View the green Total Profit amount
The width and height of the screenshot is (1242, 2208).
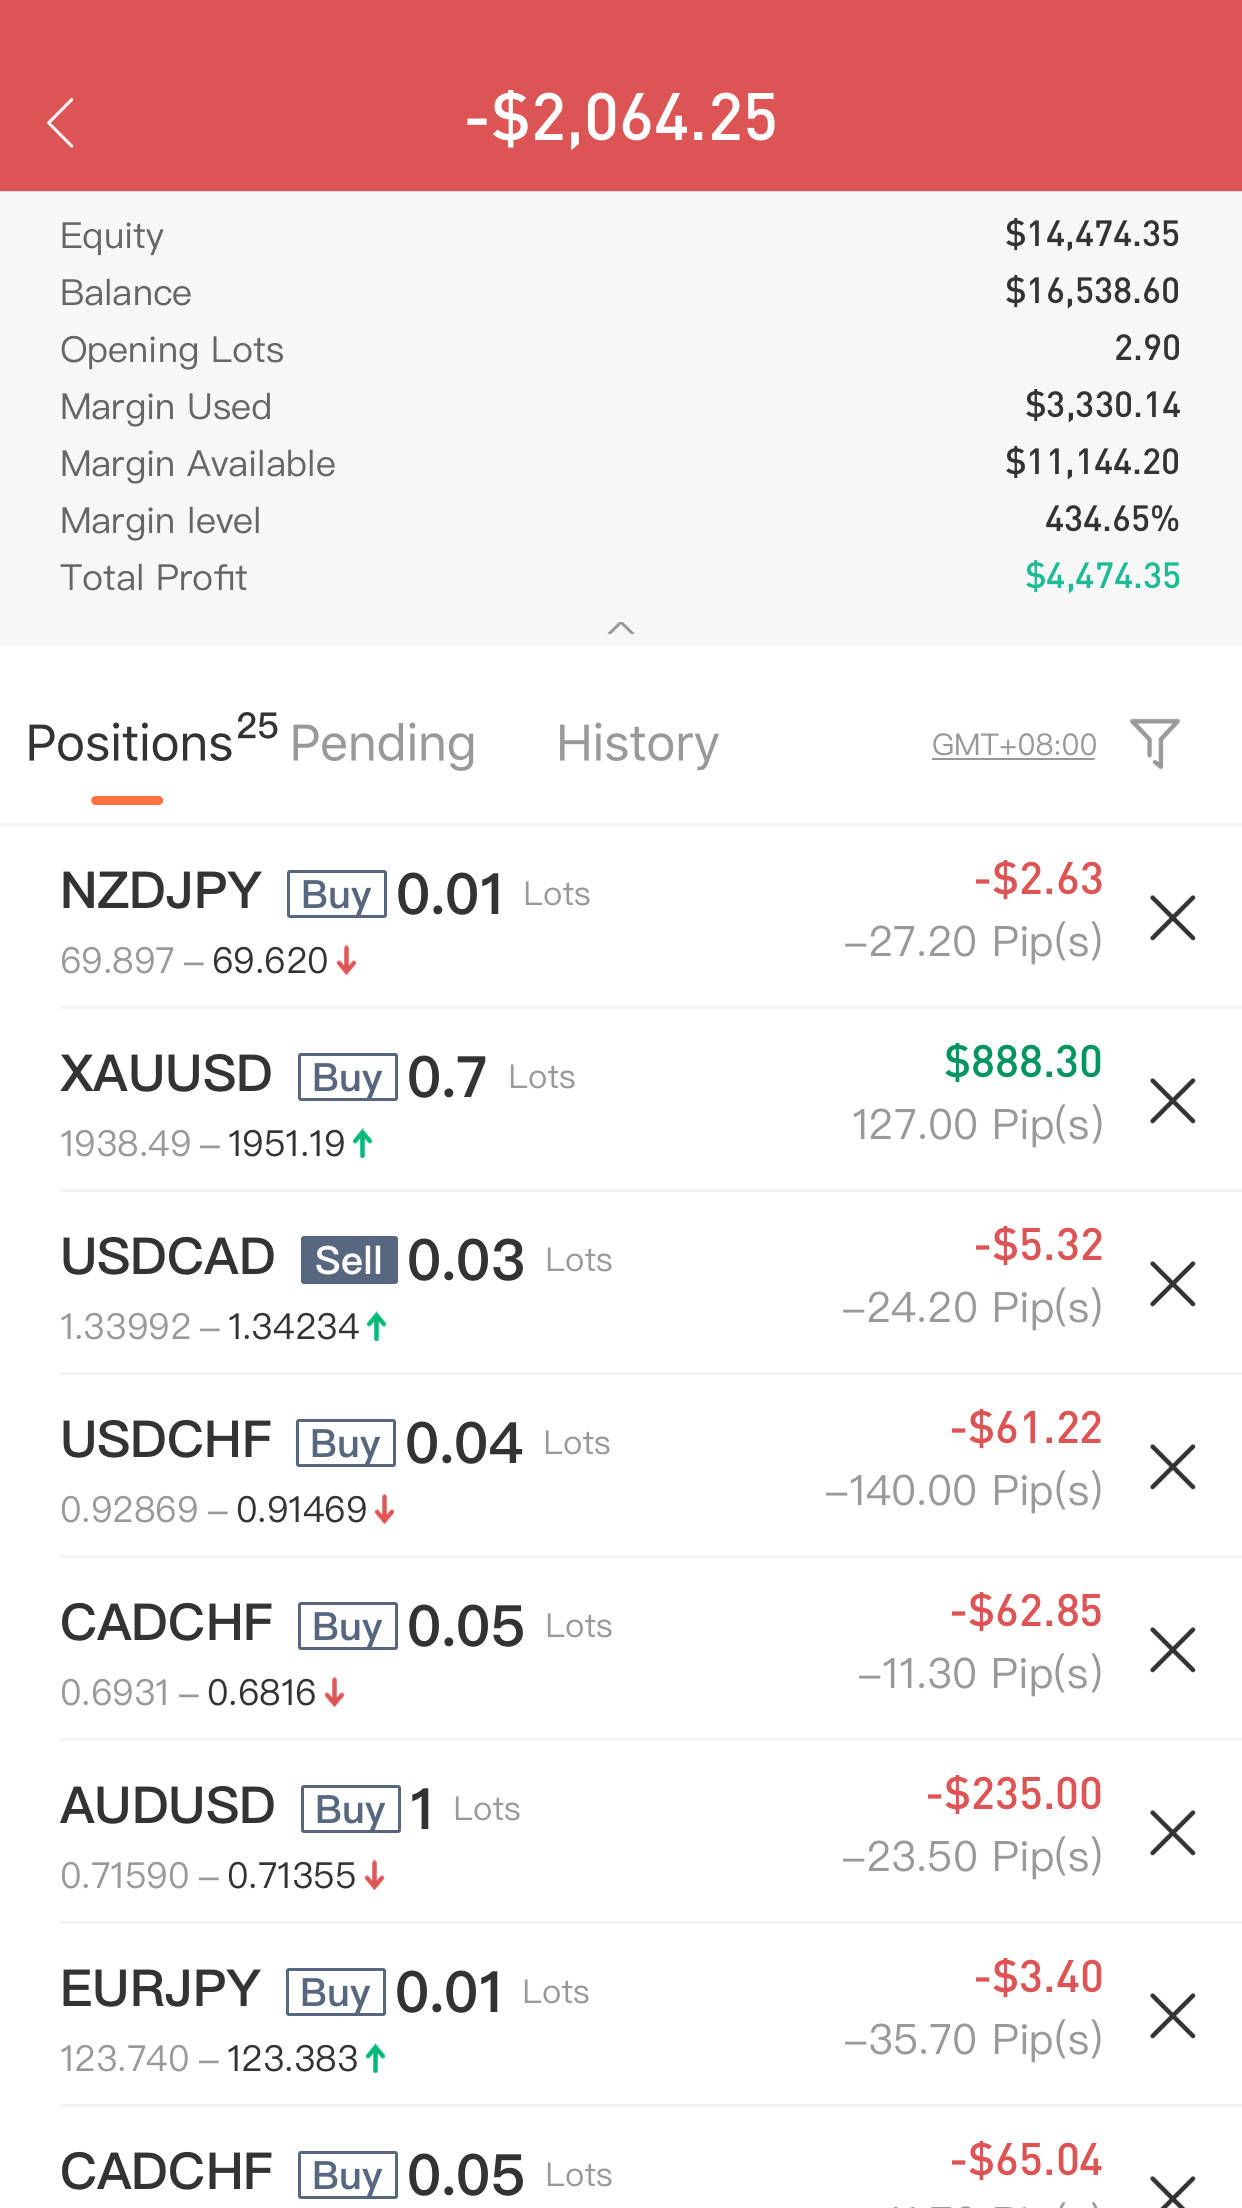[x=1102, y=577]
